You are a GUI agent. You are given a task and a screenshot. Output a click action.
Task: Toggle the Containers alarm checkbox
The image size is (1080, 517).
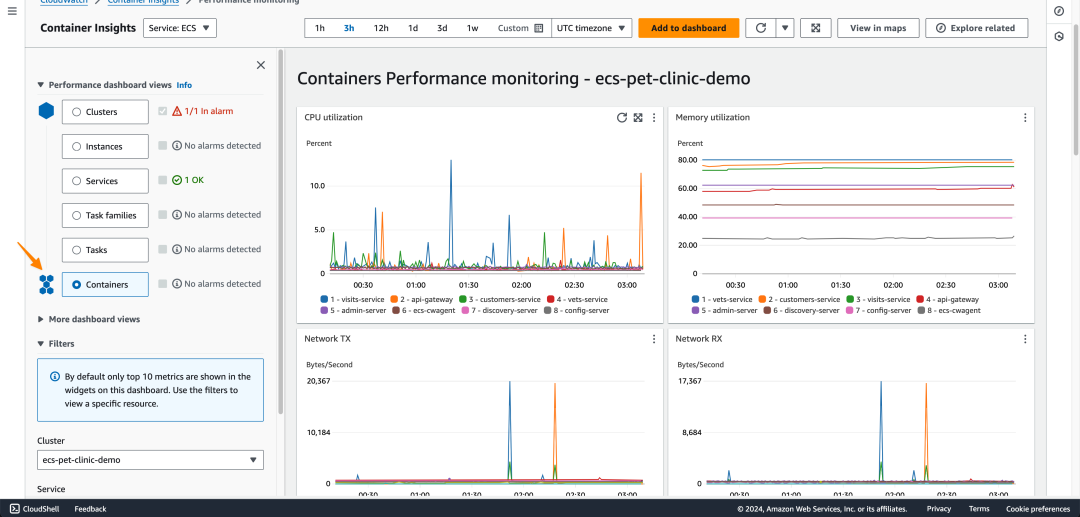click(x=163, y=283)
